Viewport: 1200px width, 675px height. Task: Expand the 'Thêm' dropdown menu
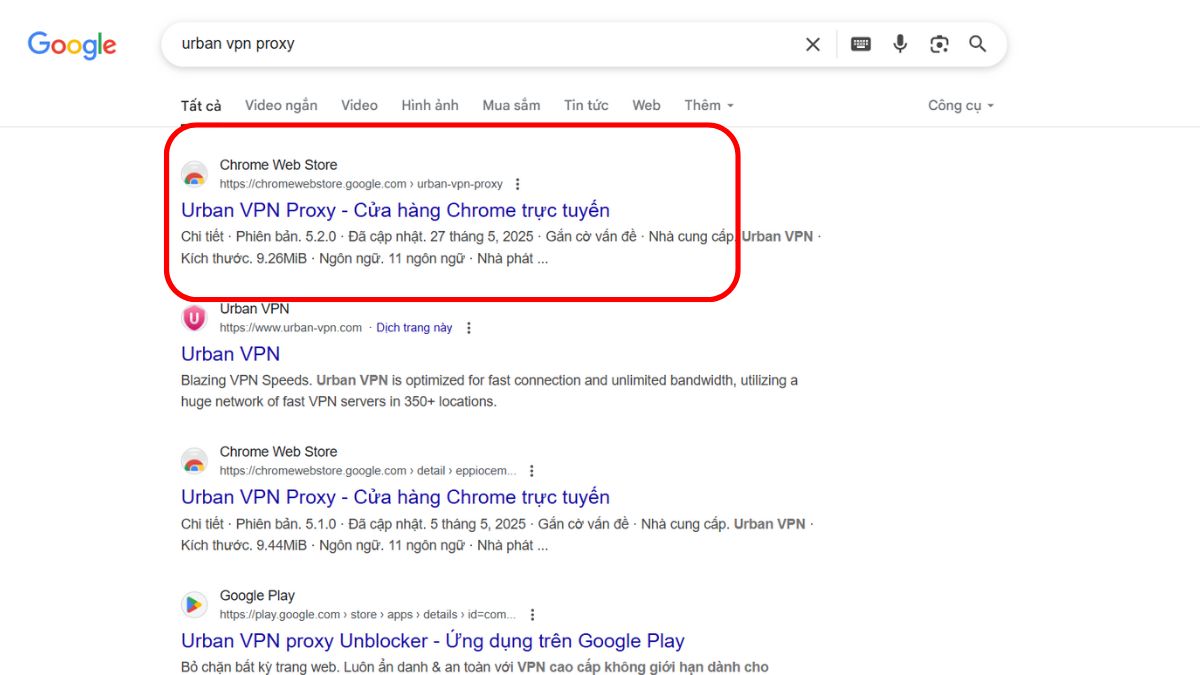pyautogui.click(x=709, y=105)
